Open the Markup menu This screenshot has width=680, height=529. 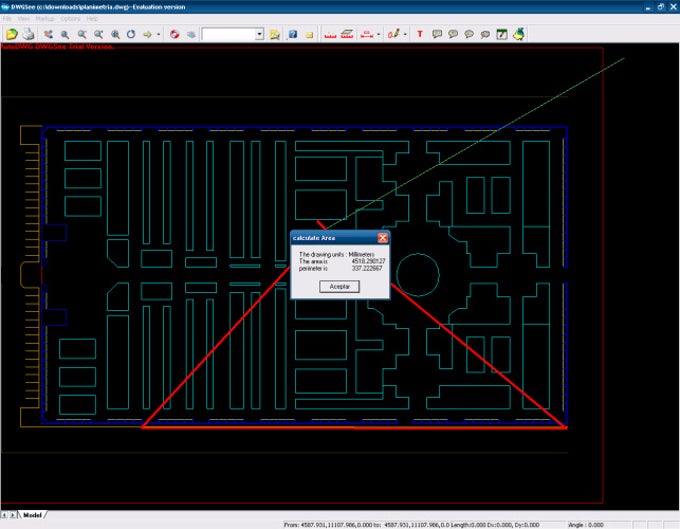pyautogui.click(x=43, y=19)
